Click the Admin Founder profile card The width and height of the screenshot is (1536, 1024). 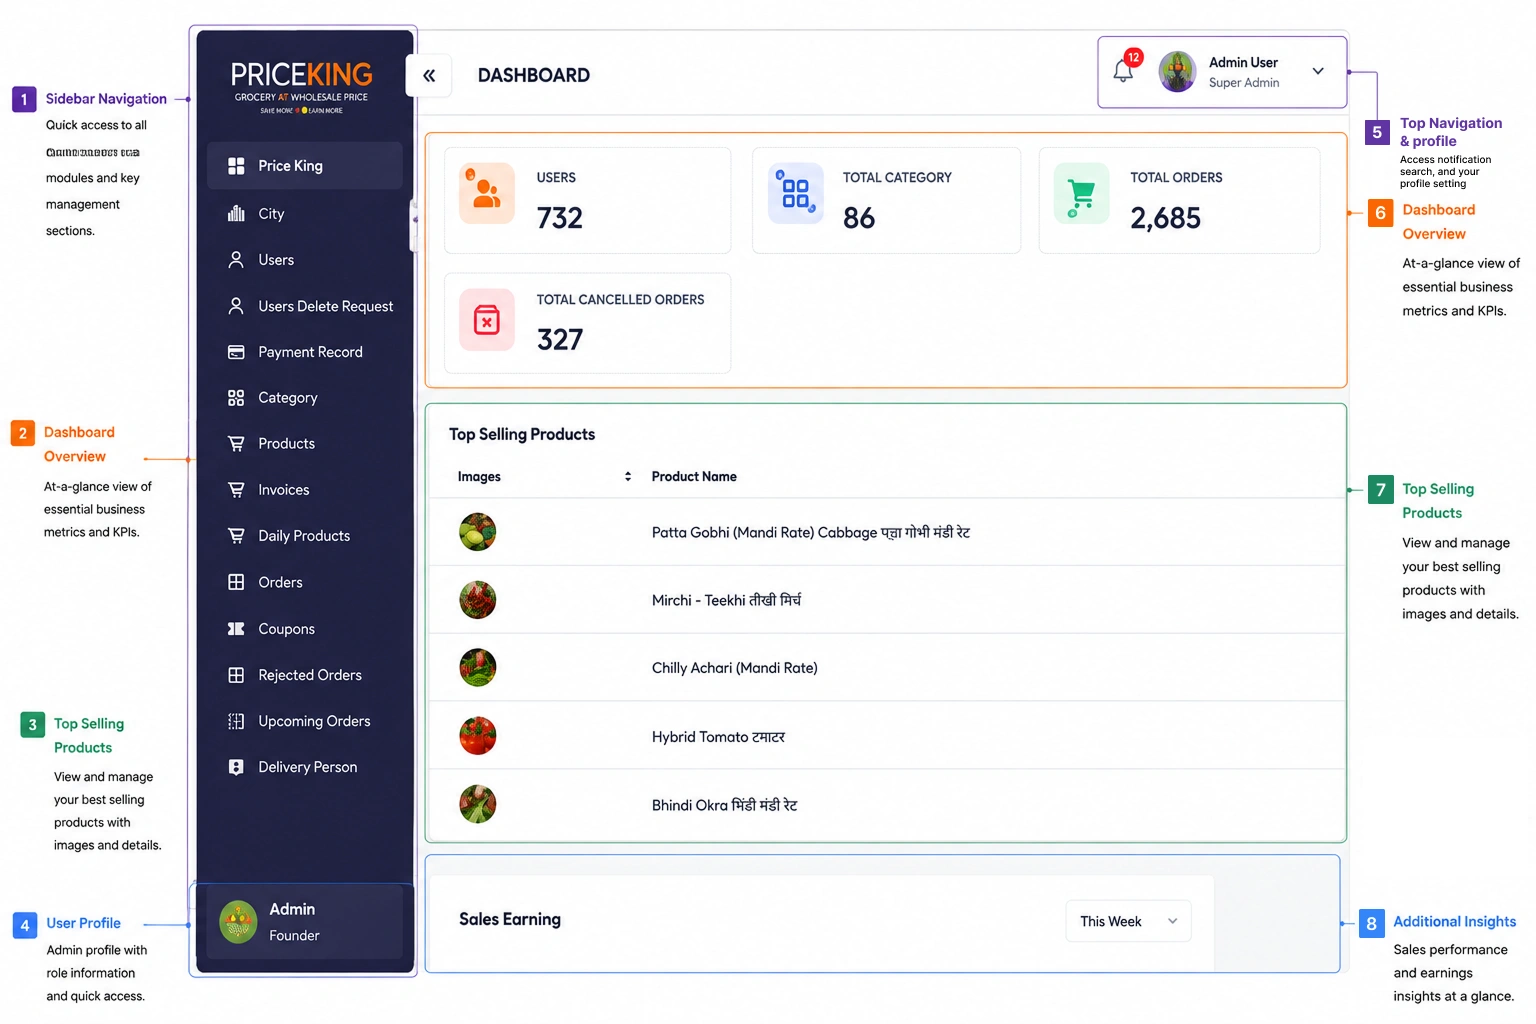[306, 922]
